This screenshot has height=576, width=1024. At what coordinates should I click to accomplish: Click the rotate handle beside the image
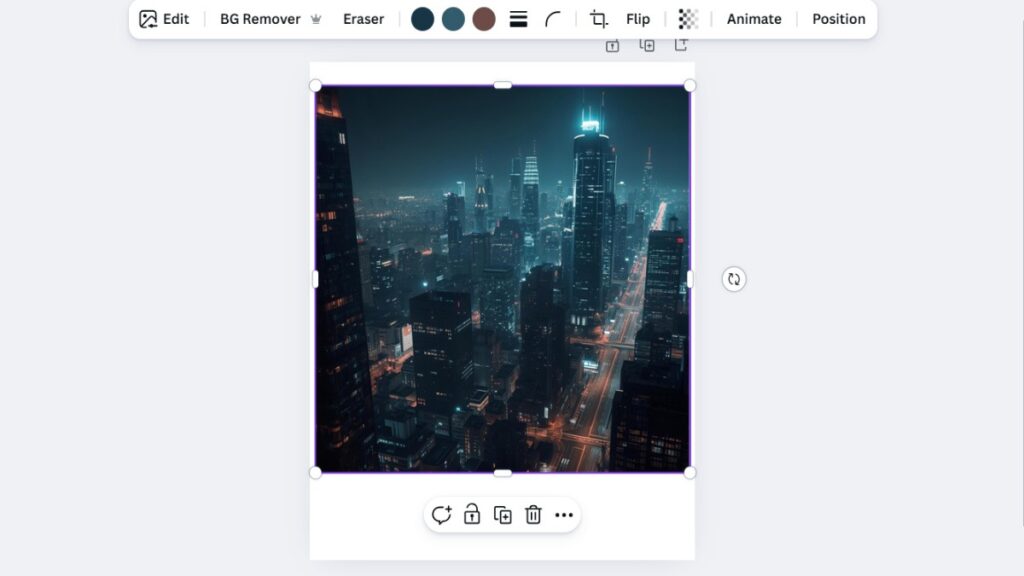coord(734,280)
